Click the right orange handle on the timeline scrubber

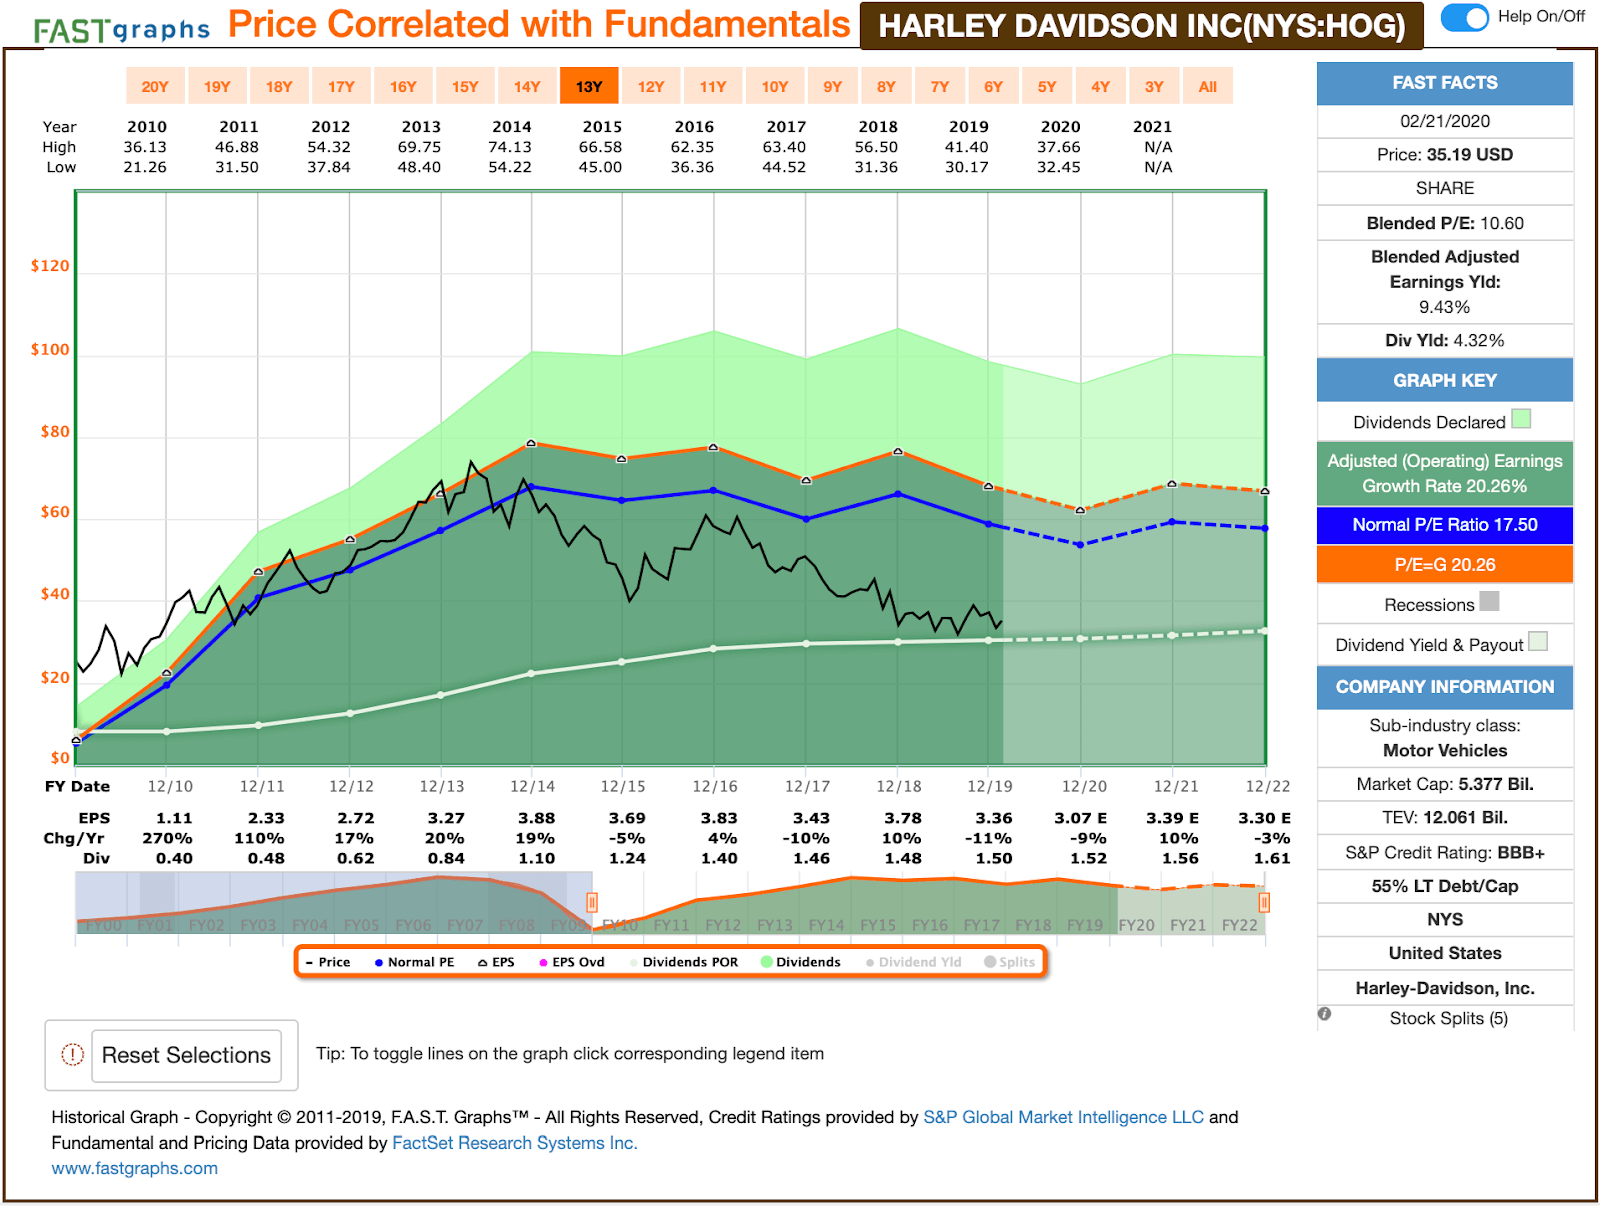1263,903
